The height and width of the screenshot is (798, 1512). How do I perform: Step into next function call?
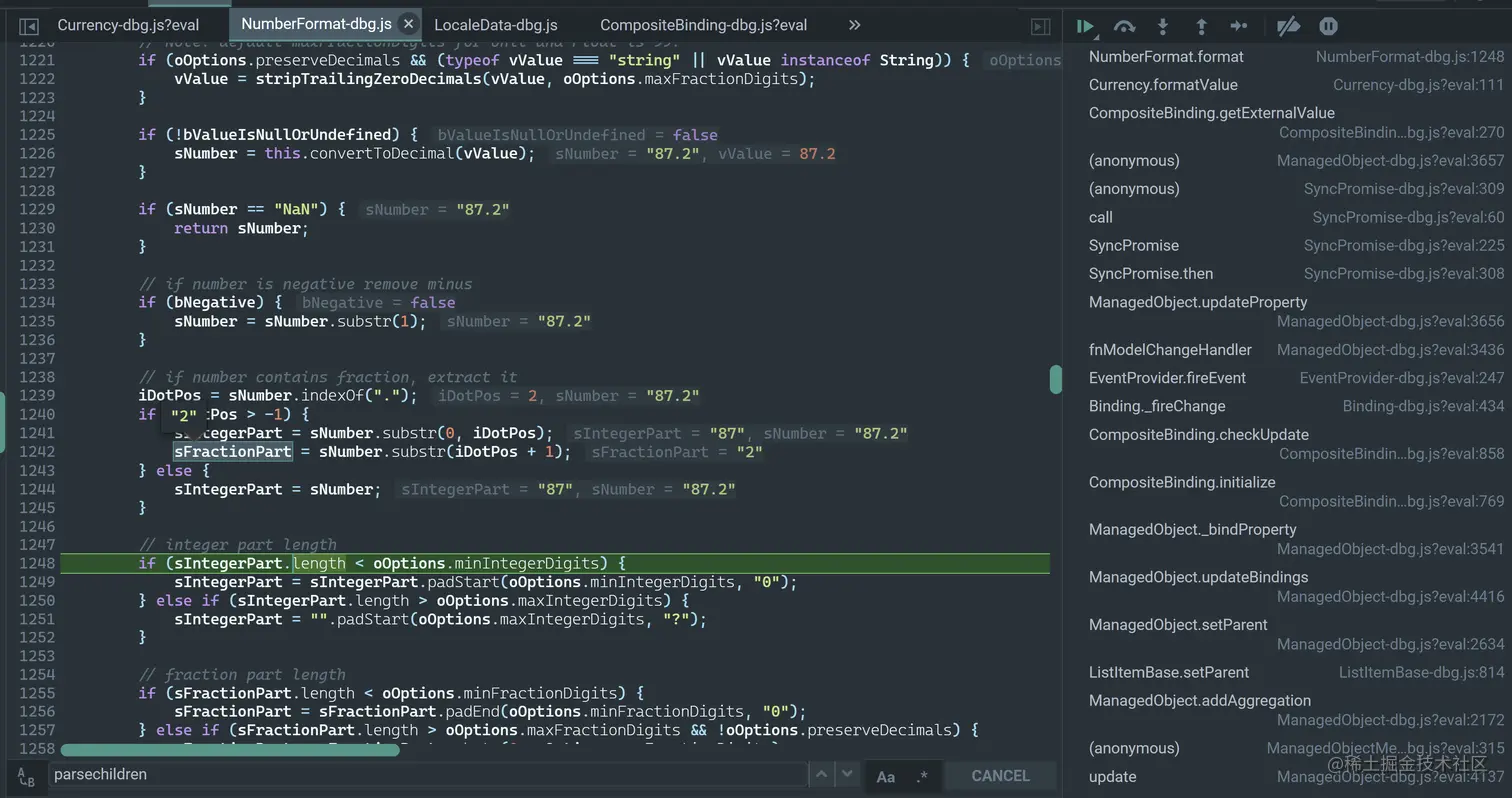tap(1163, 27)
